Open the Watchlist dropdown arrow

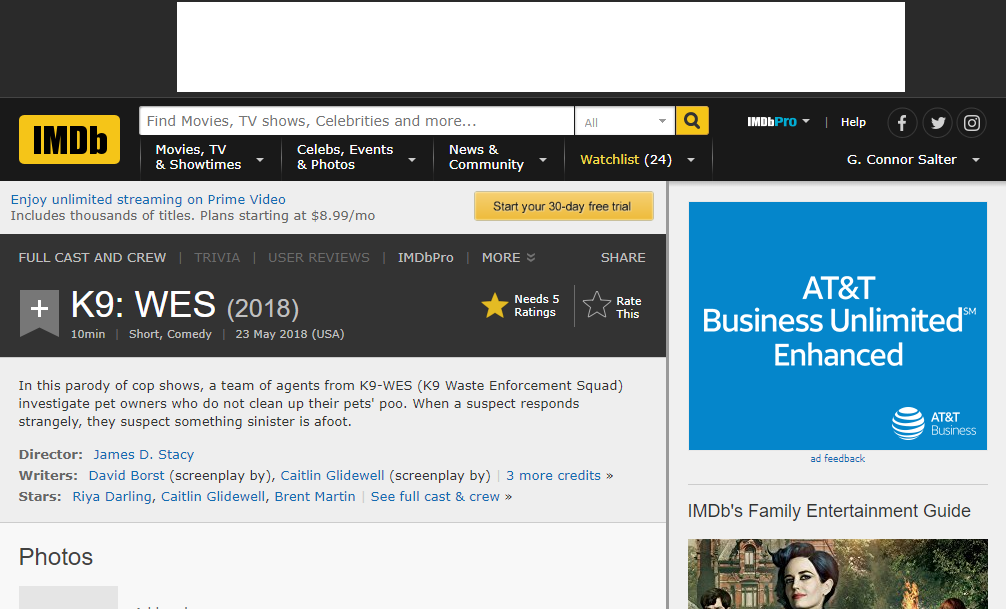point(691,160)
